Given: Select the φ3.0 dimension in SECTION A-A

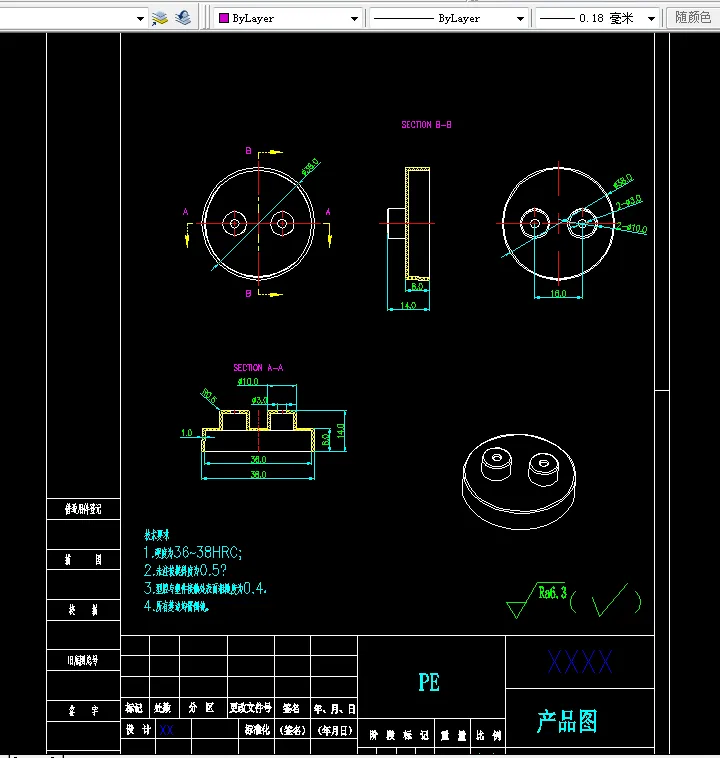Looking at the screenshot, I should click(259, 400).
